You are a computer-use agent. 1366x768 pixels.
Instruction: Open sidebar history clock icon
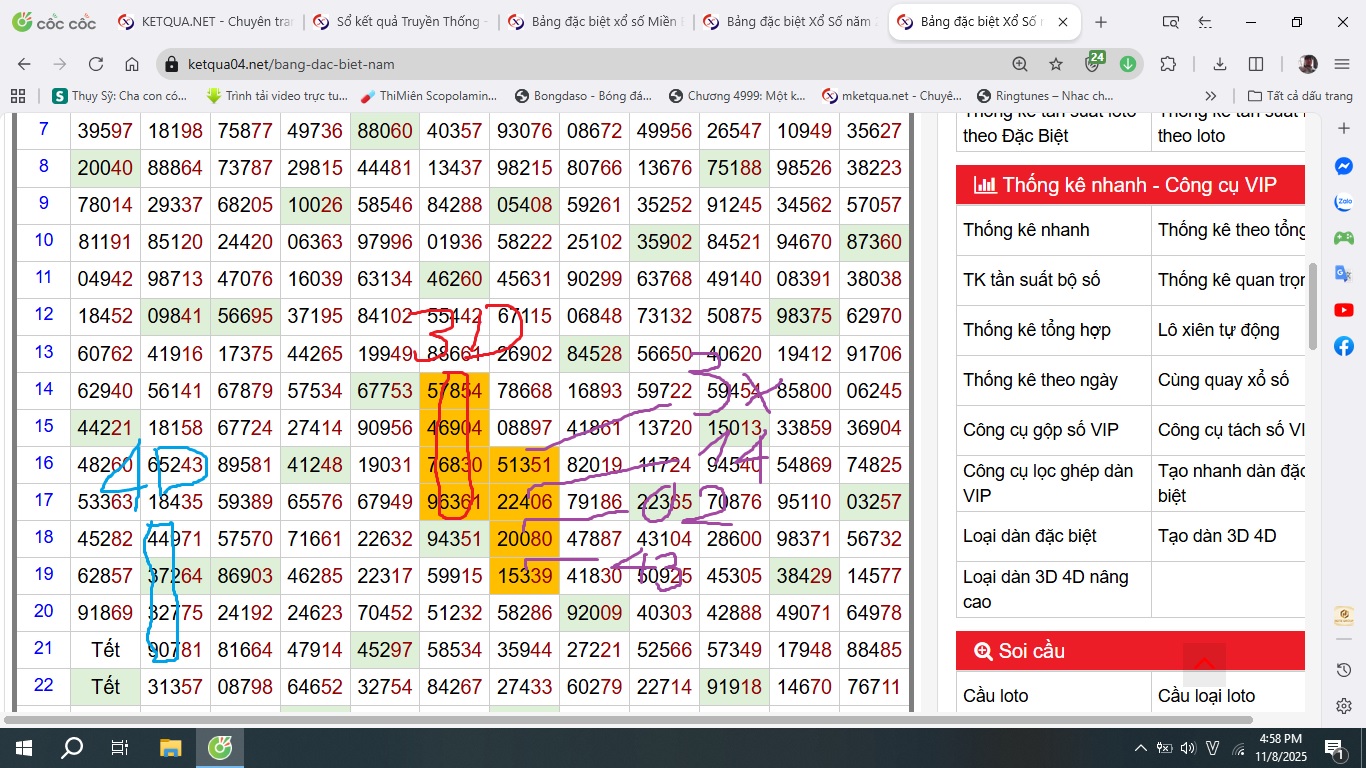[x=1344, y=670]
